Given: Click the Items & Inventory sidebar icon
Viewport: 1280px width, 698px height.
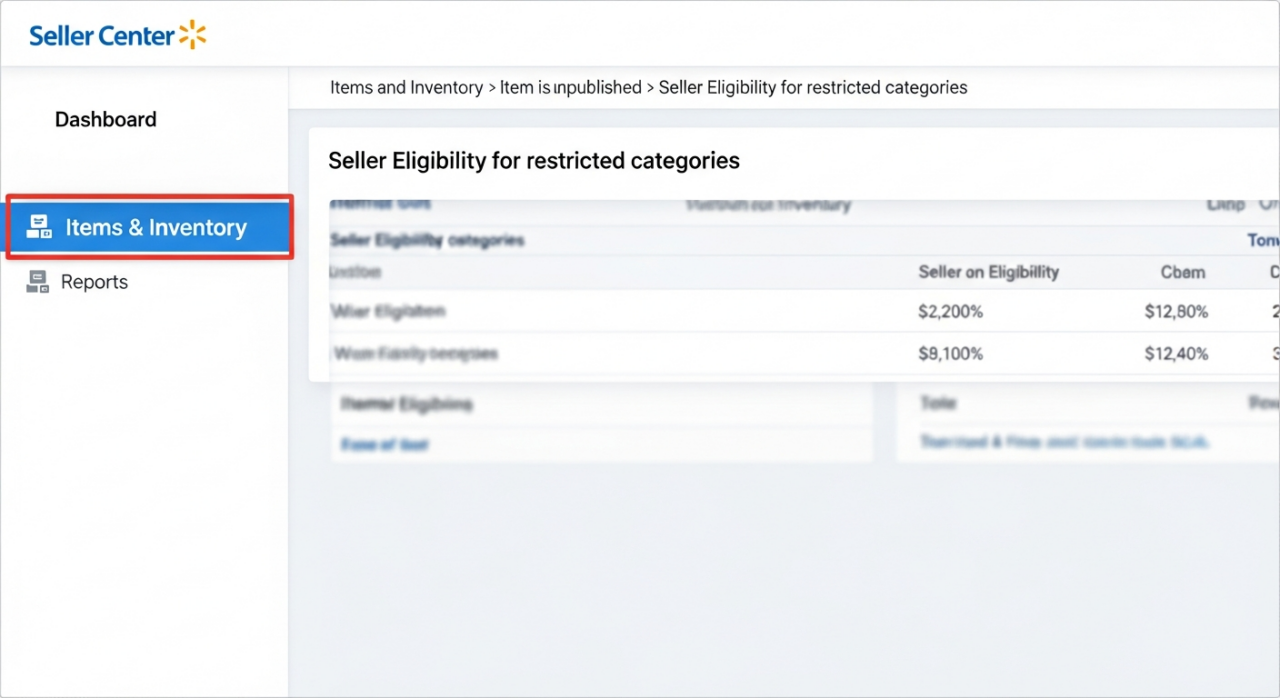Looking at the screenshot, I should click(39, 227).
